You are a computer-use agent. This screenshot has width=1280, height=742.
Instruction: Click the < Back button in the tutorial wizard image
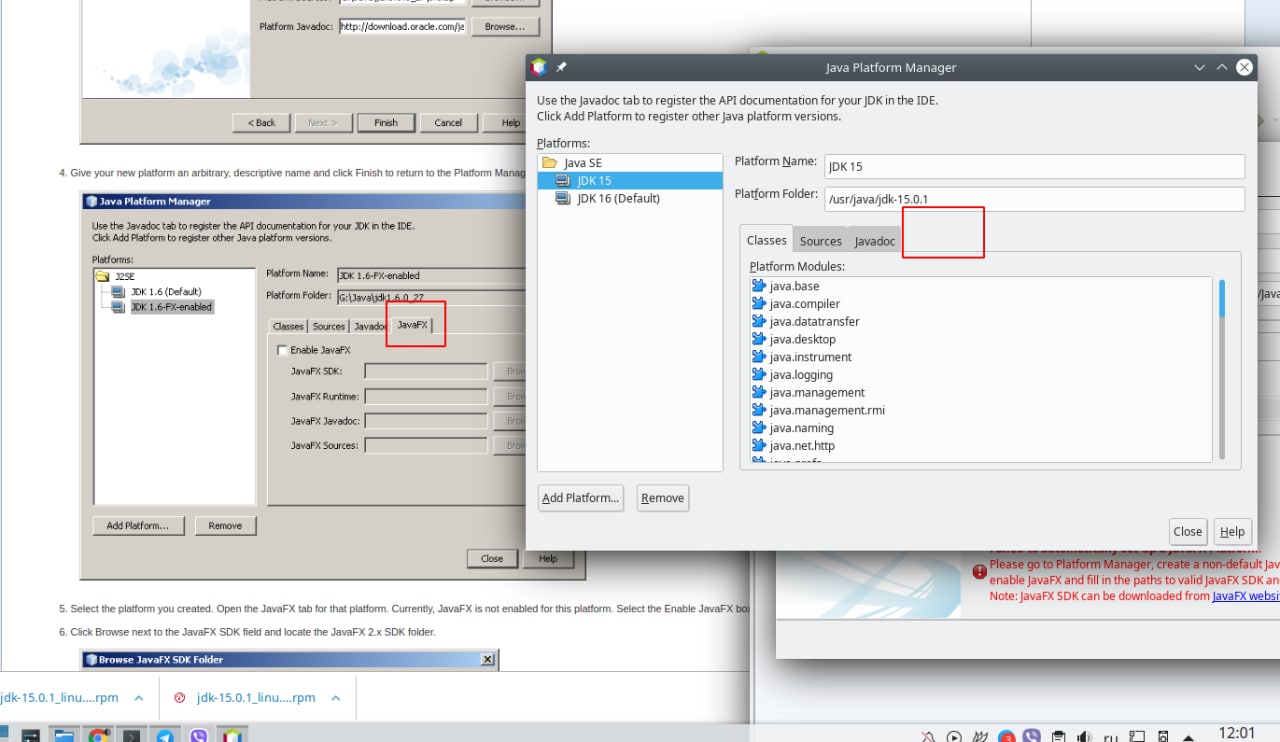pyautogui.click(x=262, y=123)
